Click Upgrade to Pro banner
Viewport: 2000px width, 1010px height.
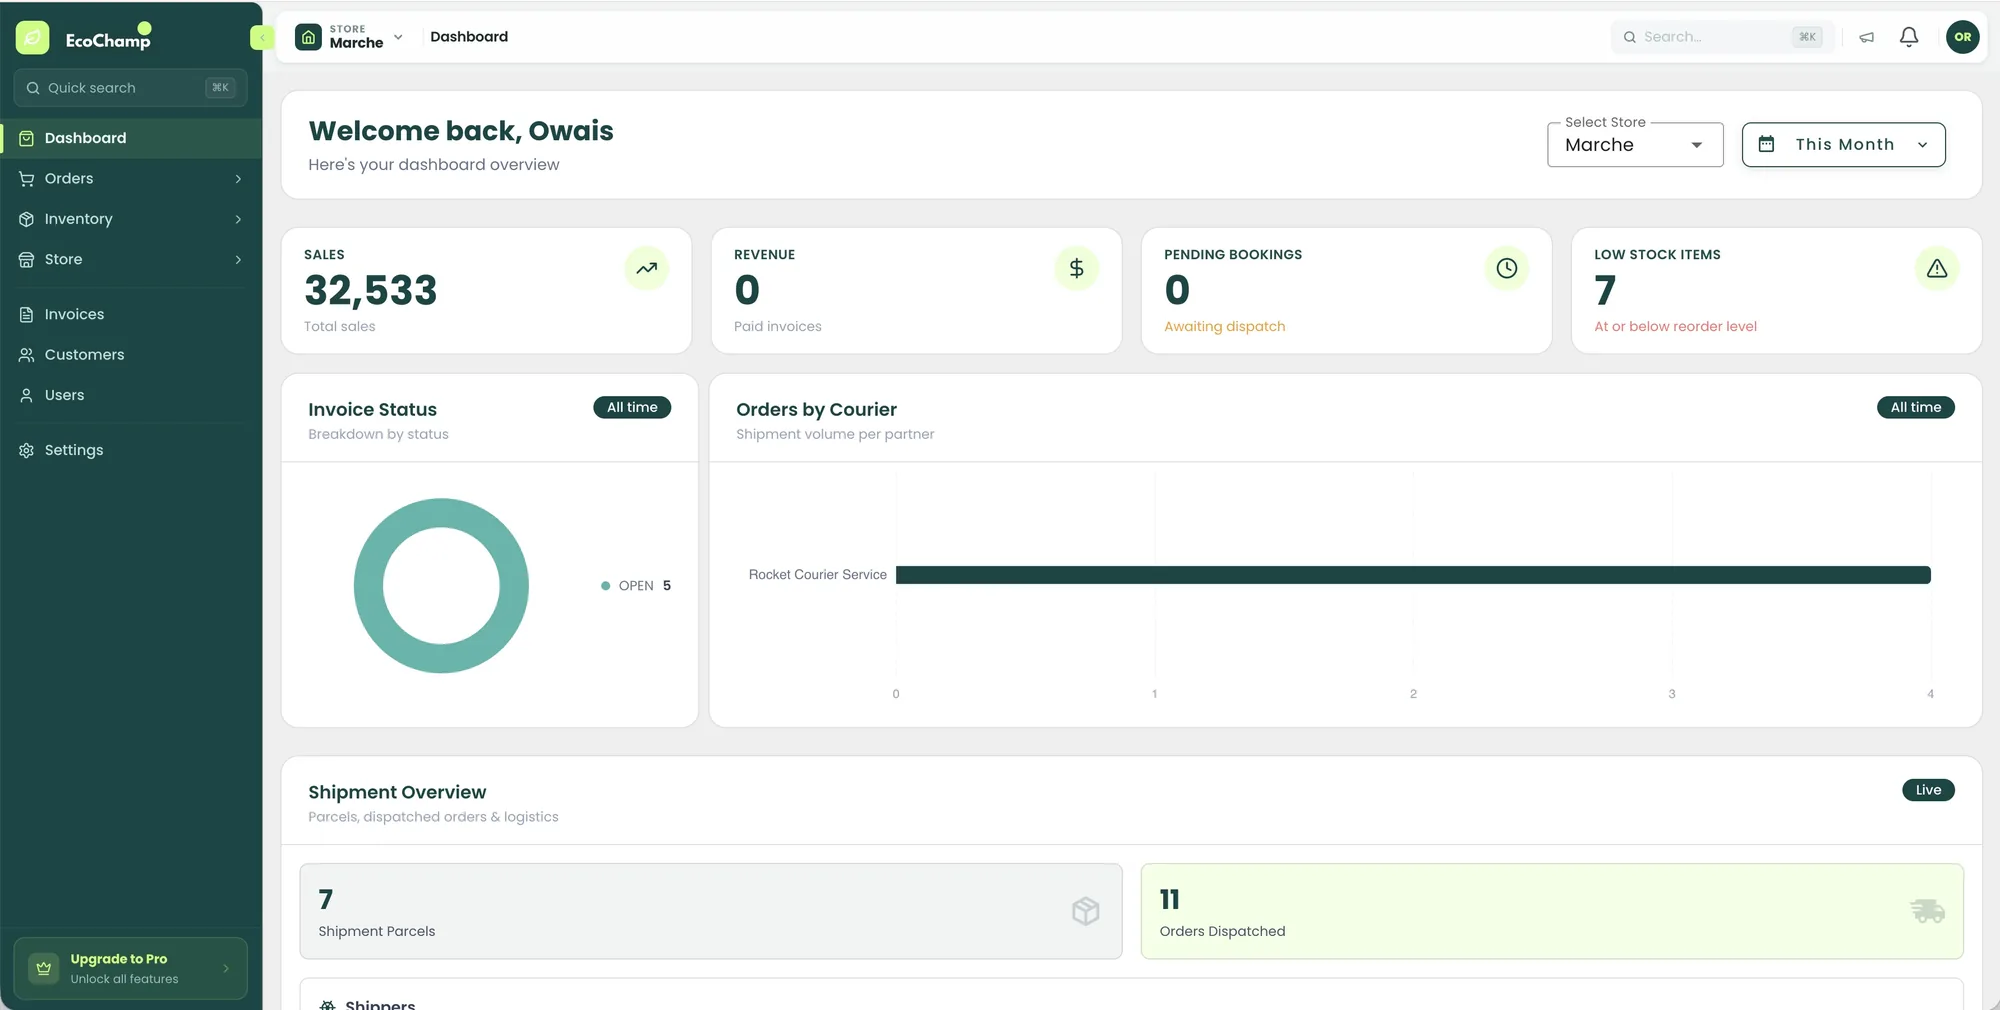point(130,968)
